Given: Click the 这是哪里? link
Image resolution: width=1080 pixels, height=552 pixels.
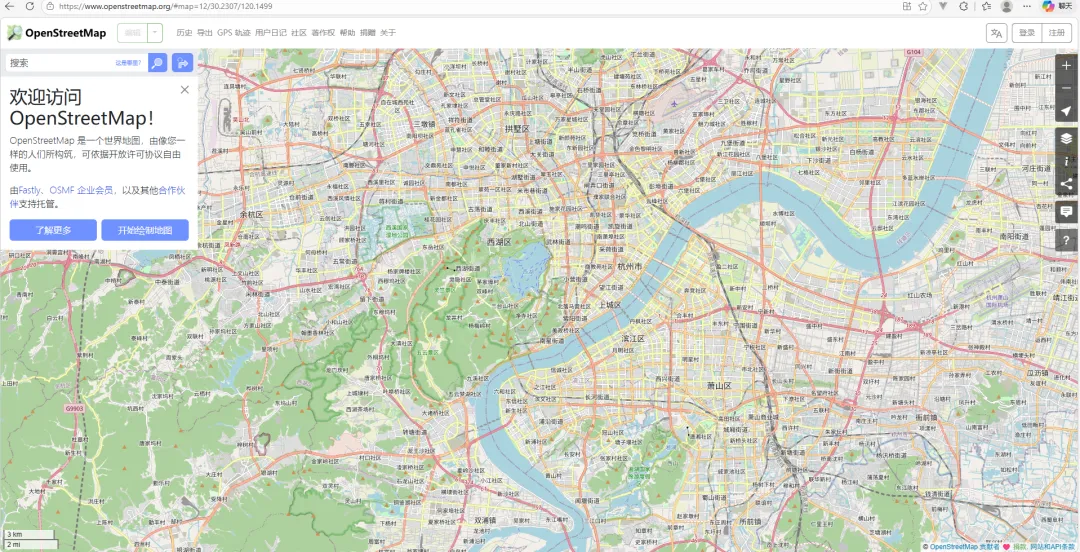Looking at the screenshot, I should coord(128,63).
